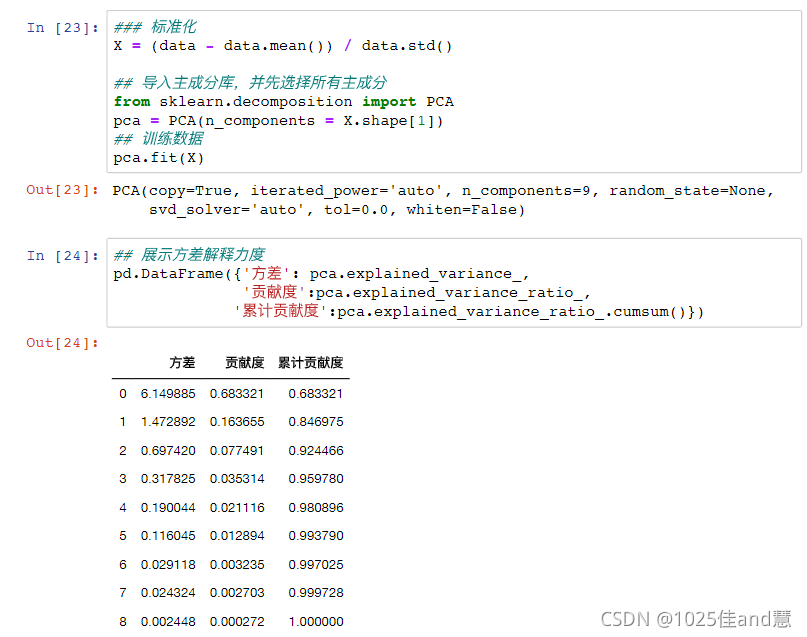Click the Out[24] prompt label
Image resolution: width=807 pixels, height=637 pixels.
click(62, 343)
